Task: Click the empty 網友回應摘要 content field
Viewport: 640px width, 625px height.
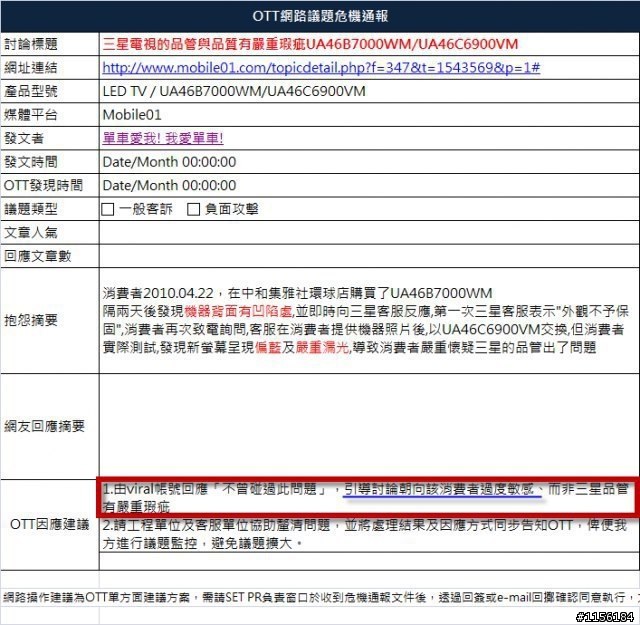Action: (x=369, y=427)
